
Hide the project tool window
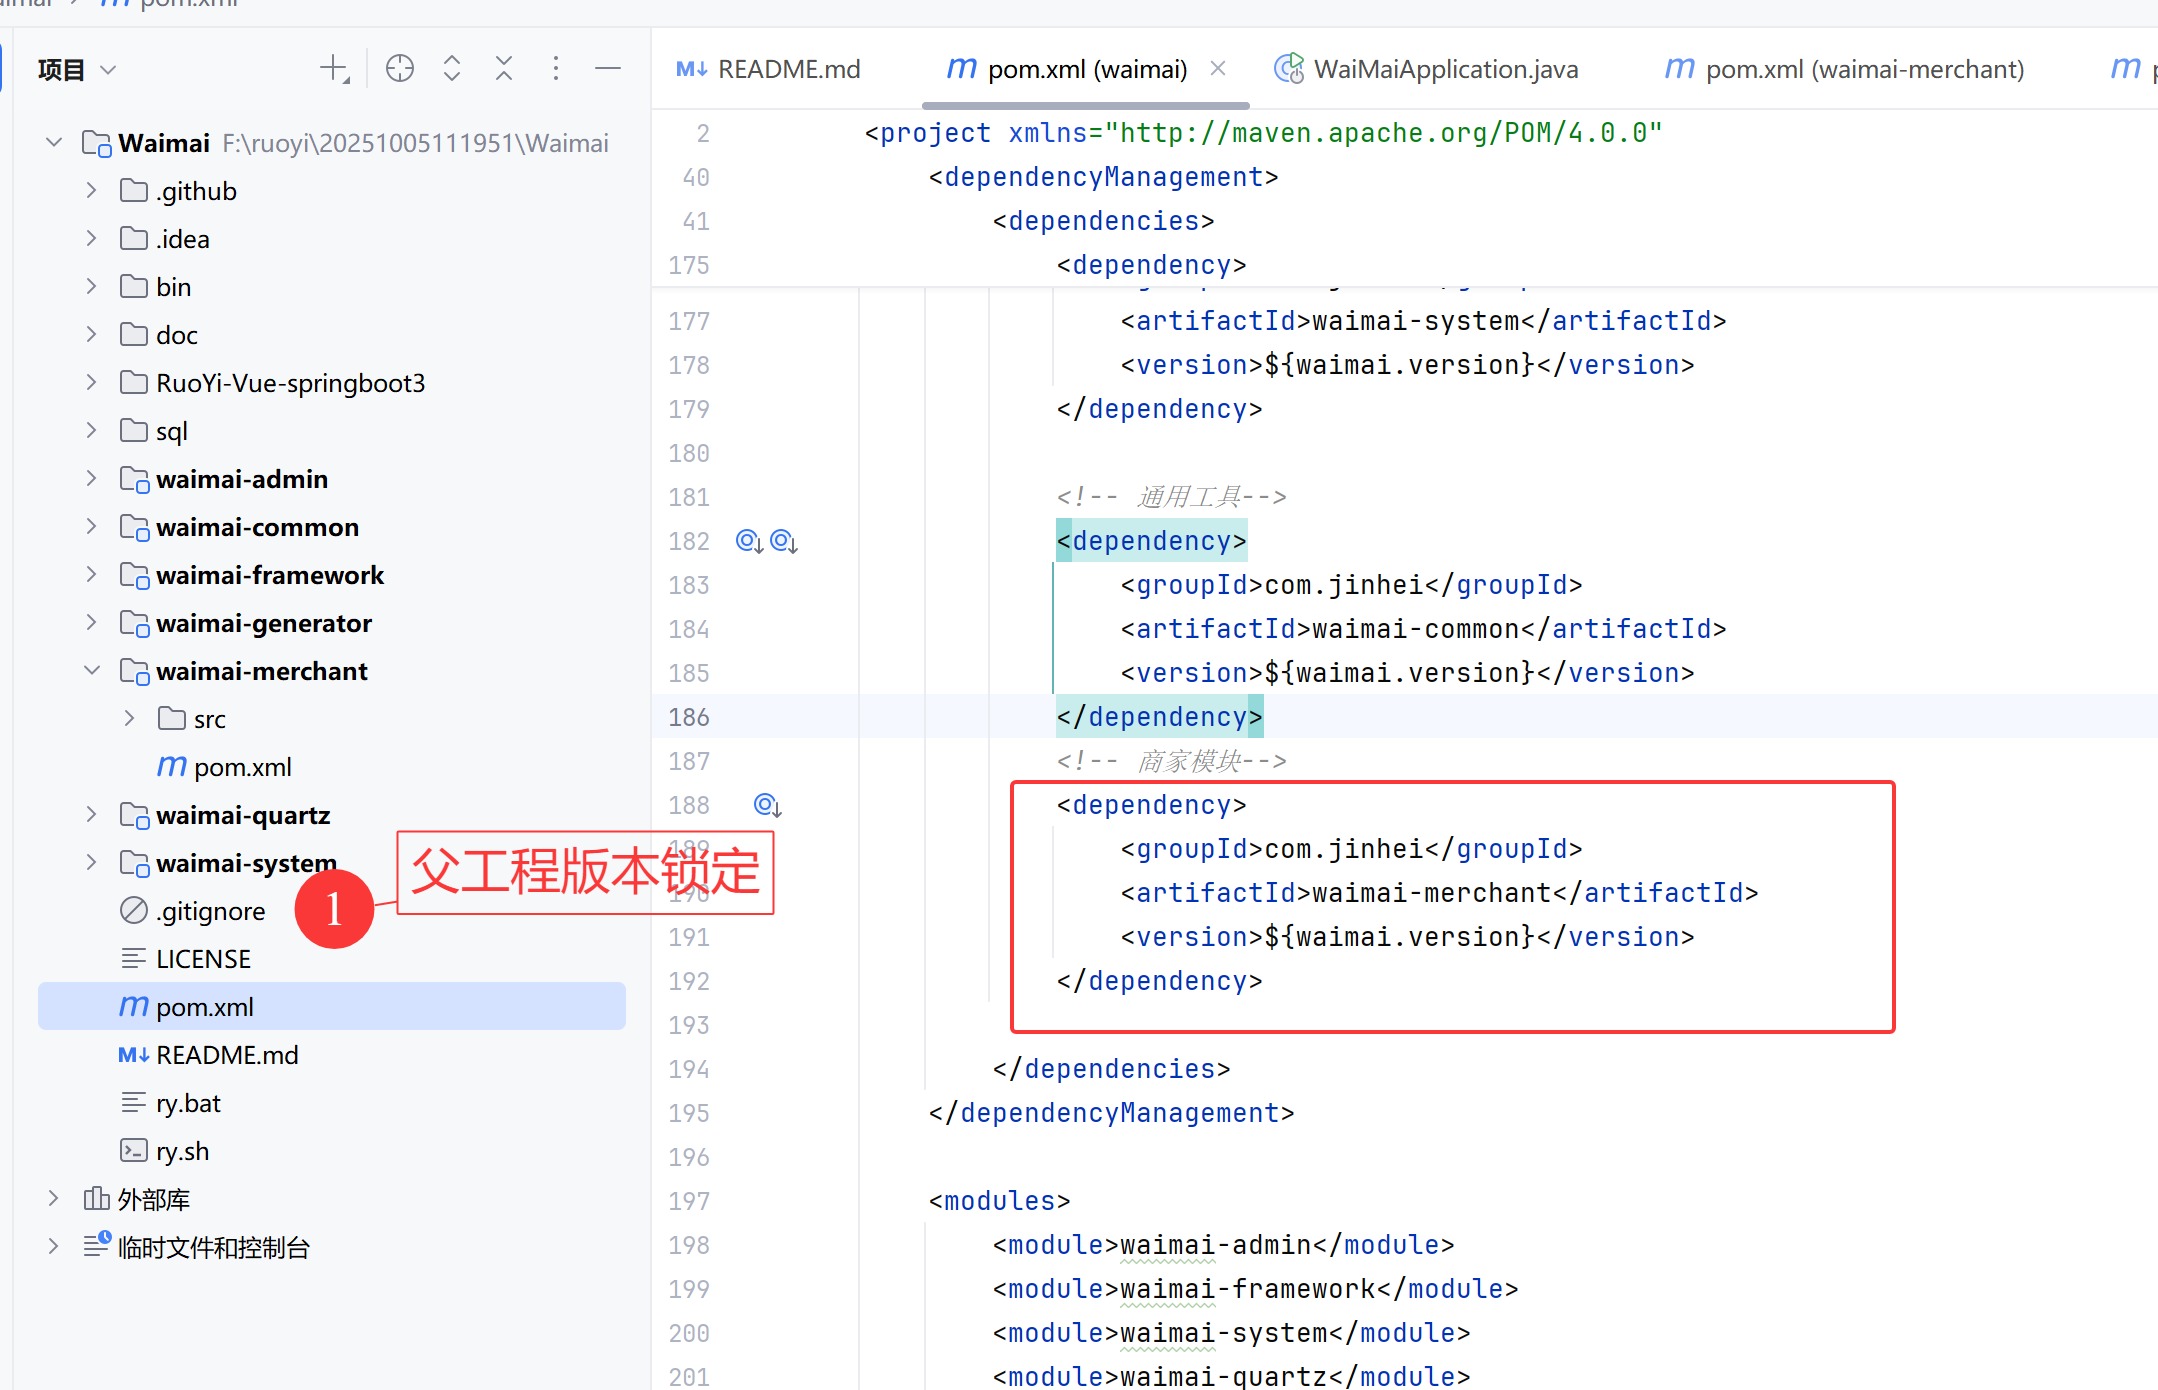click(x=608, y=69)
